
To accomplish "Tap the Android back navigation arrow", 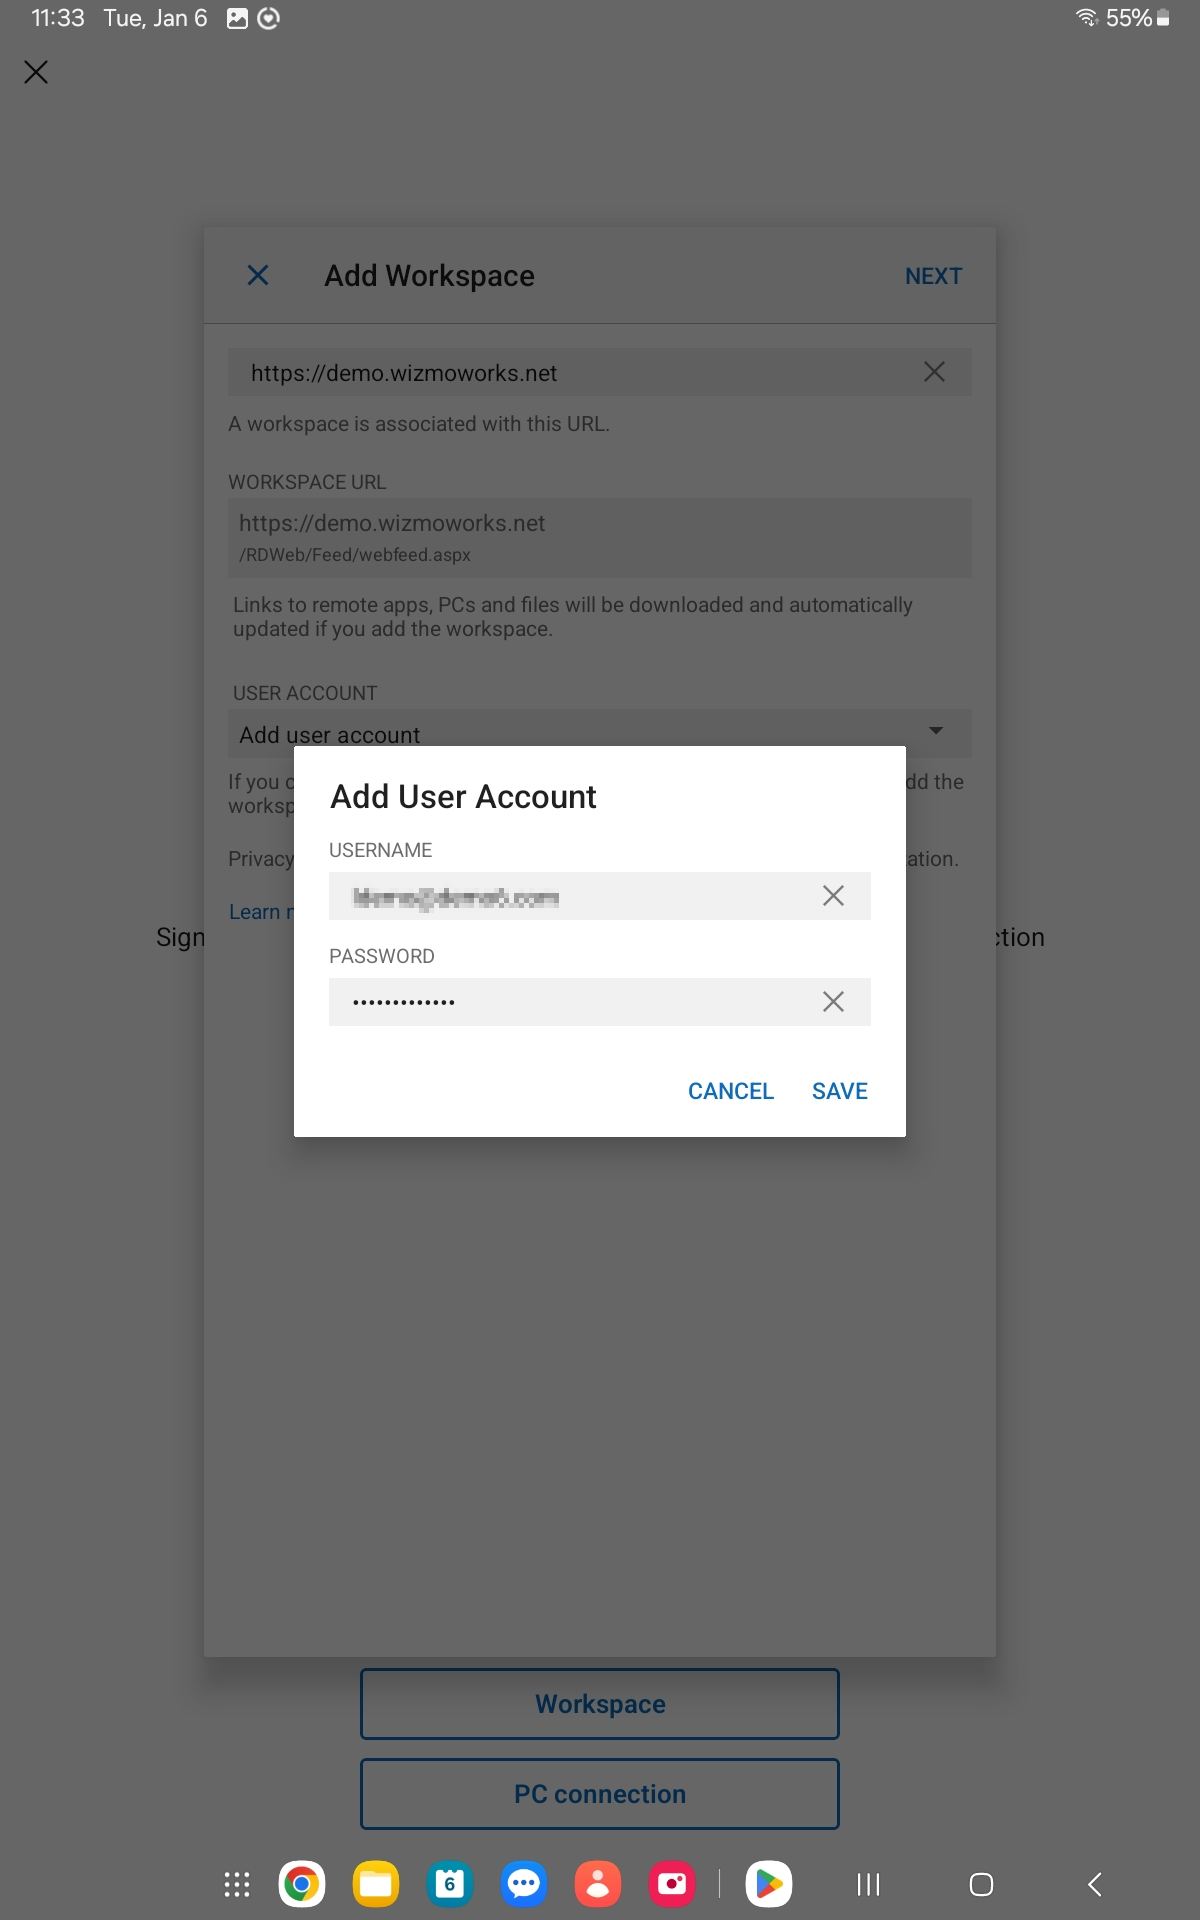I will [x=1095, y=1885].
